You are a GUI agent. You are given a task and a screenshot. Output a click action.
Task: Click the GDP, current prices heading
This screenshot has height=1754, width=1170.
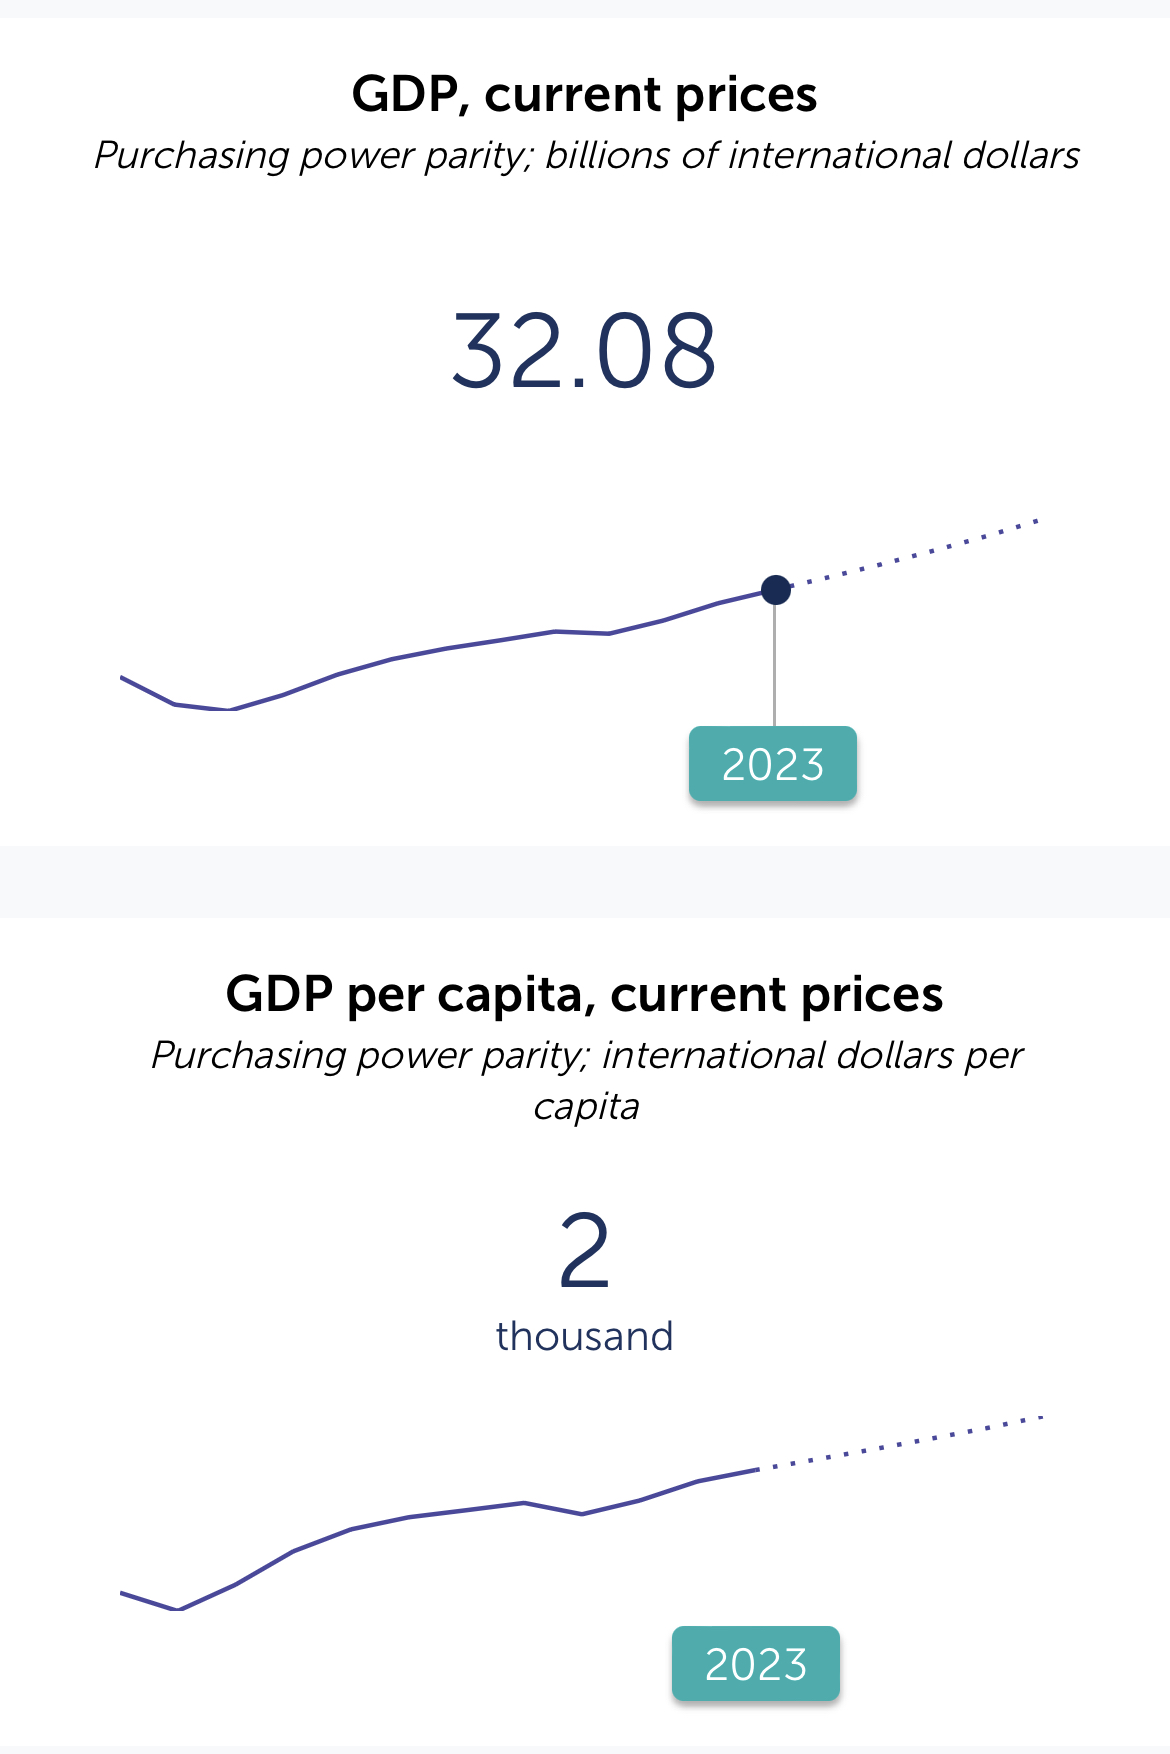(x=585, y=94)
